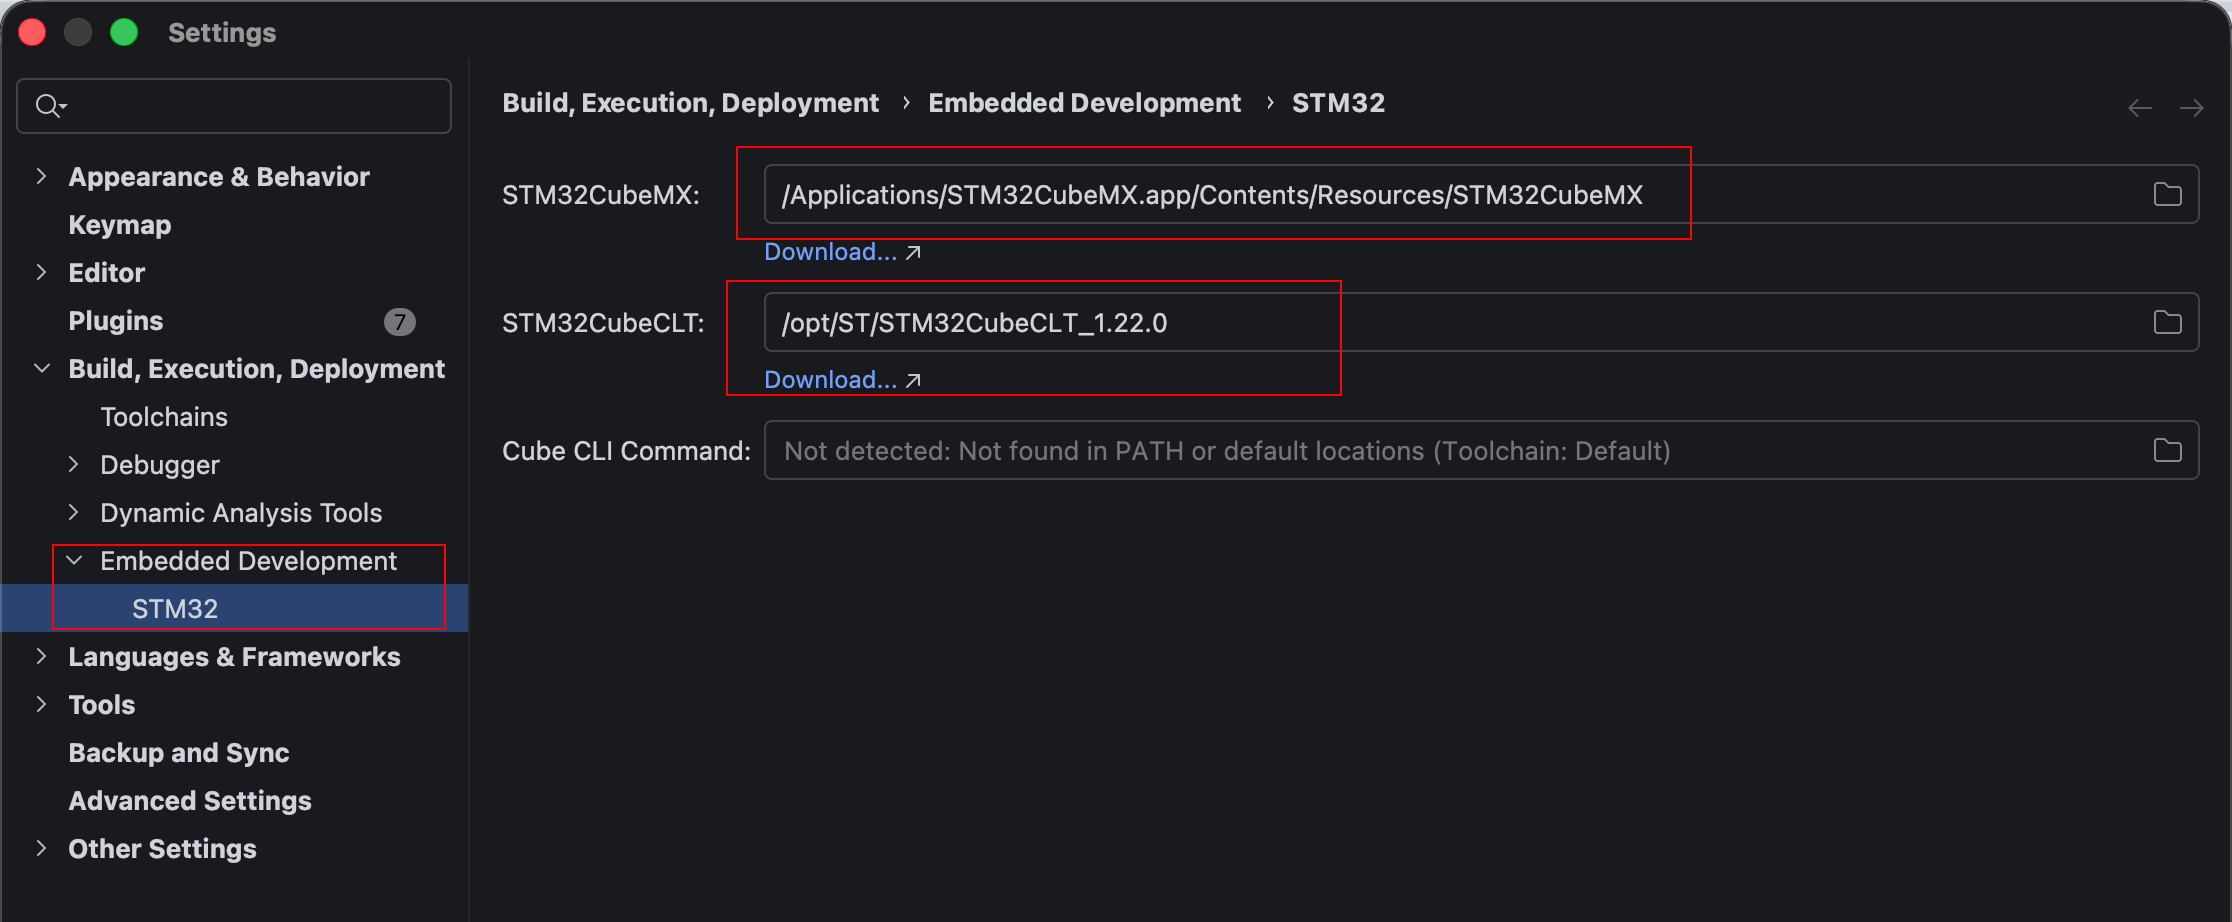This screenshot has width=2232, height=922.
Task: Expand the Tools section
Action: tap(41, 704)
